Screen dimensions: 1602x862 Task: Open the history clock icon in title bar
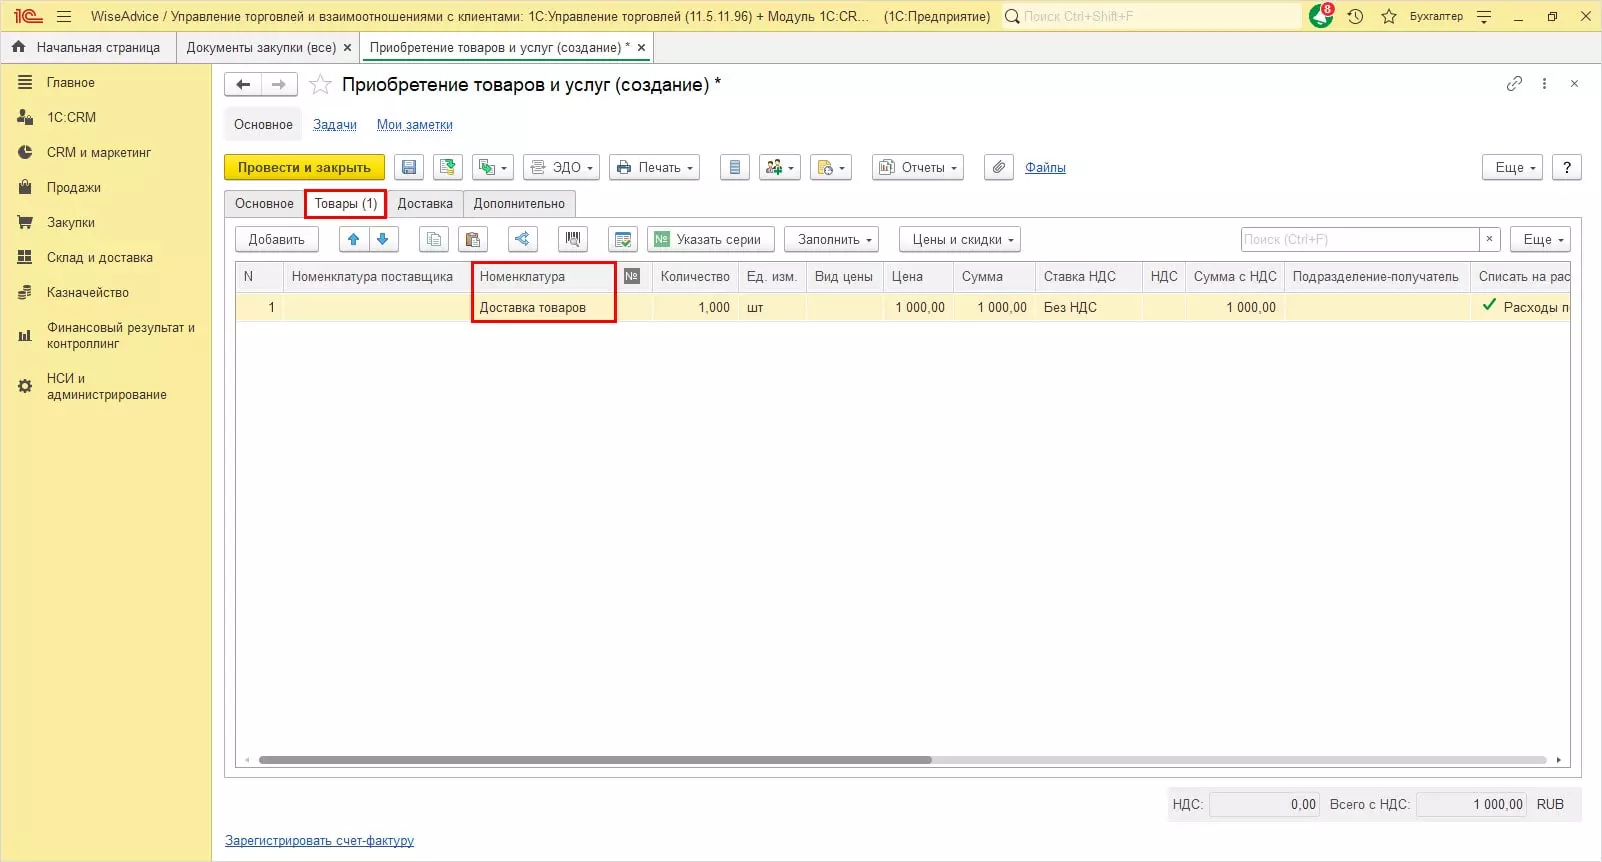pos(1355,16)
